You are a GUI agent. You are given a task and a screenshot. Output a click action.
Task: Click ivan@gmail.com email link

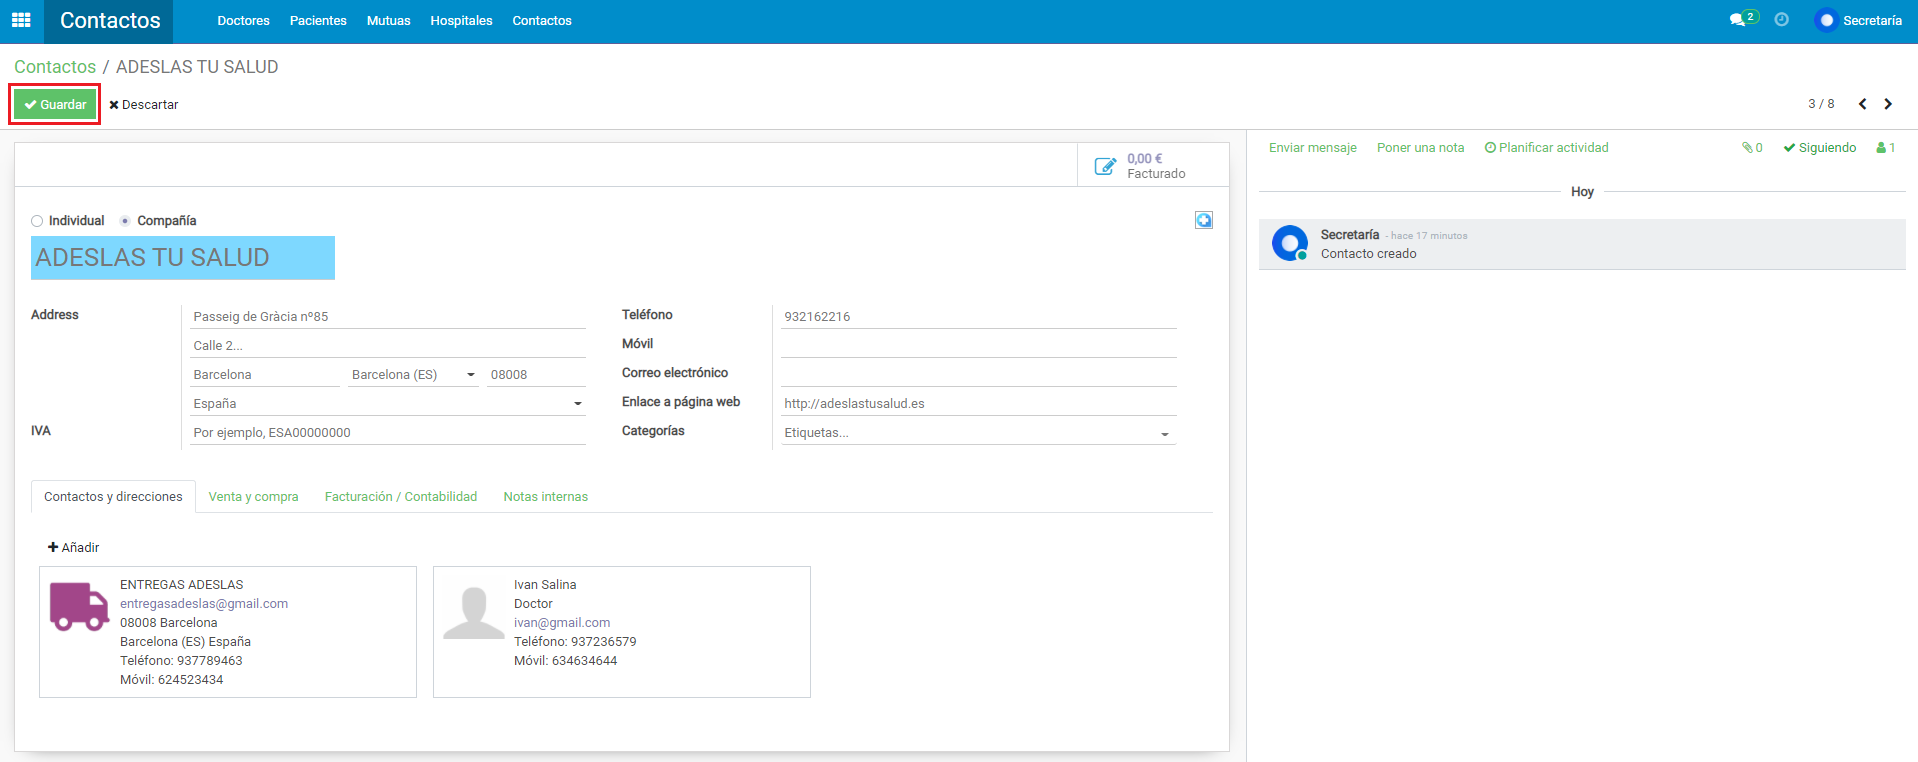(x=562, y=623)
